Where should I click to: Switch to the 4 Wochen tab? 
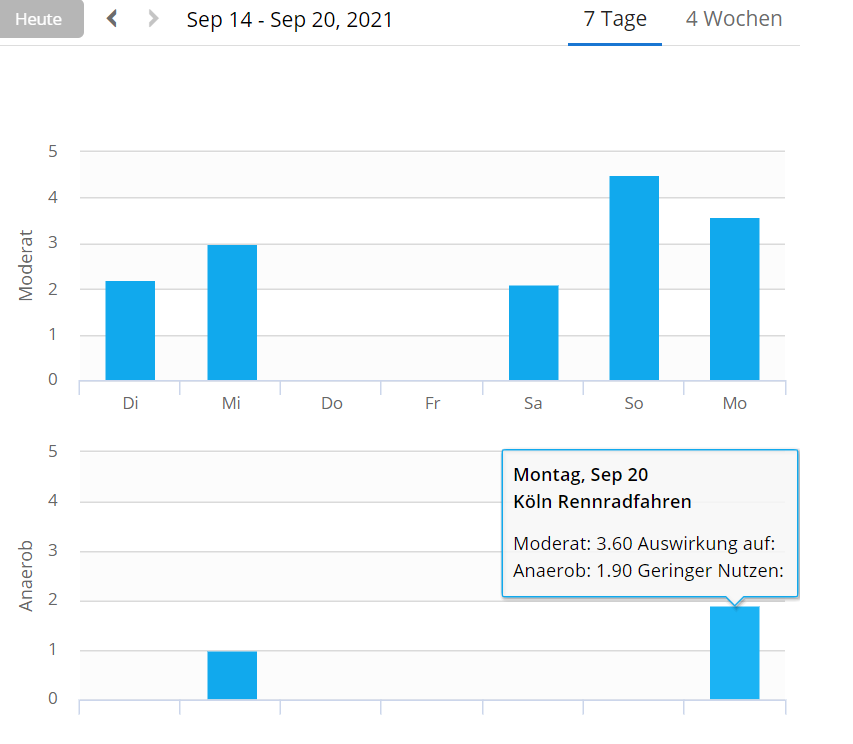coord(734,20)
